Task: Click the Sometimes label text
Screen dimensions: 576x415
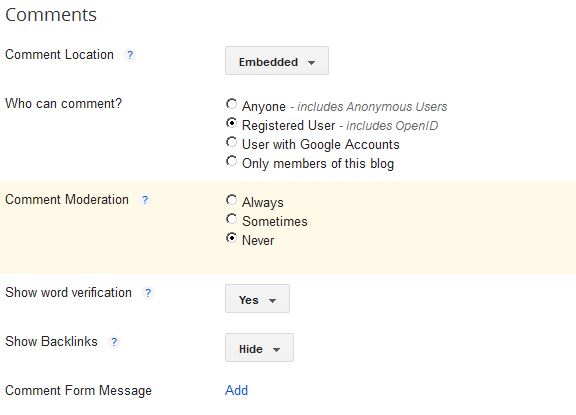Action: coord(275,221)
